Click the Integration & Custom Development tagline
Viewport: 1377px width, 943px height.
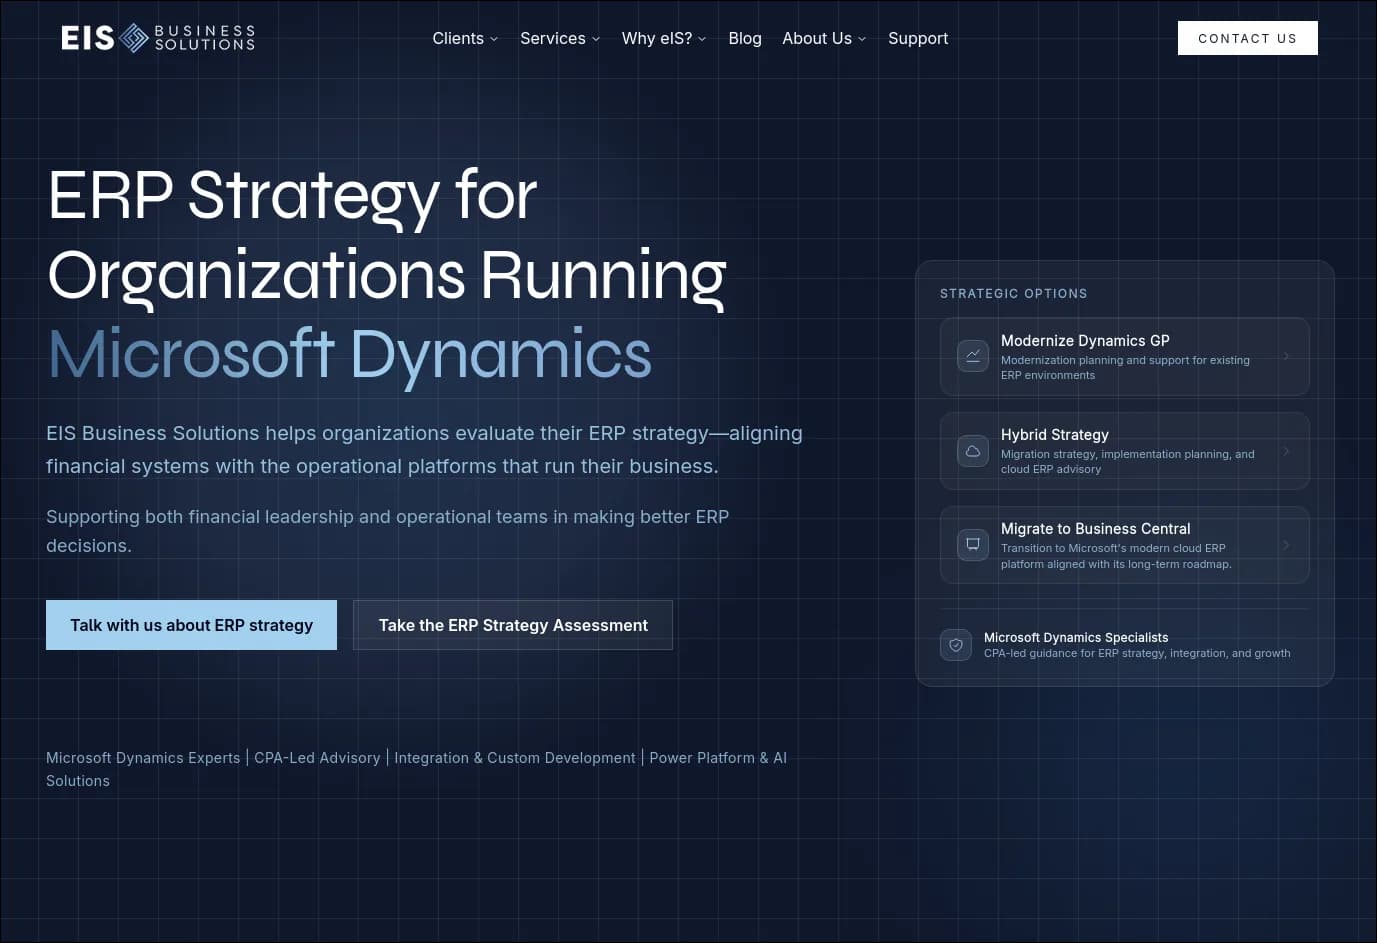click(x=515, y=758)
